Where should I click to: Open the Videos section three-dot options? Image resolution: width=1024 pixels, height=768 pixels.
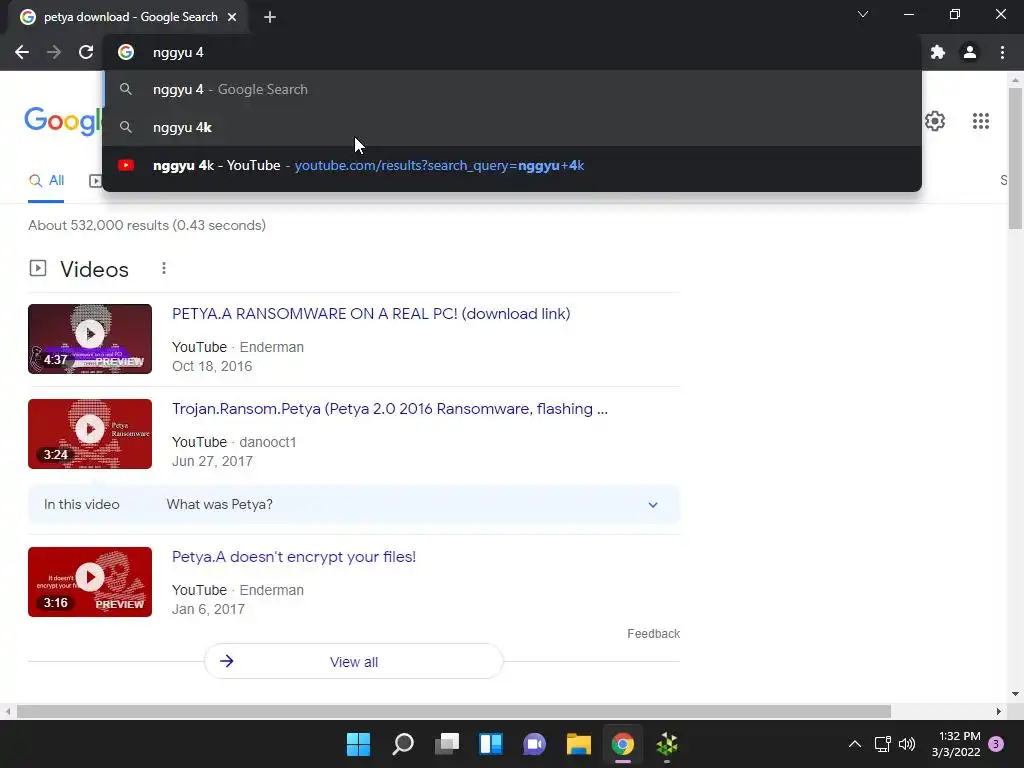click(x=164, y=268)
